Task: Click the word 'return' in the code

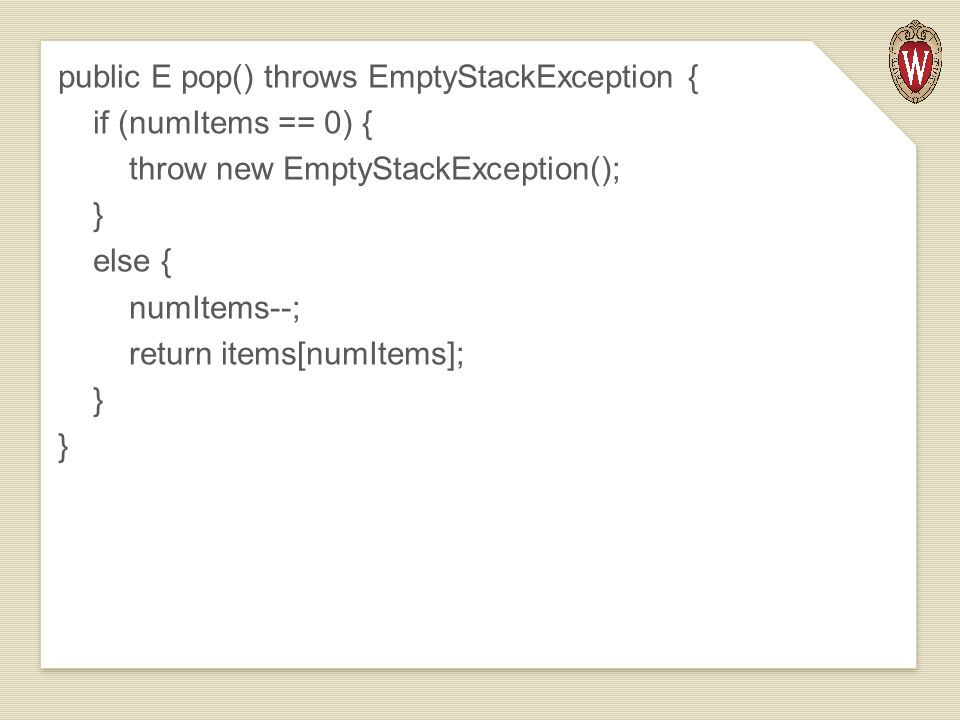Action: point(170,354)
